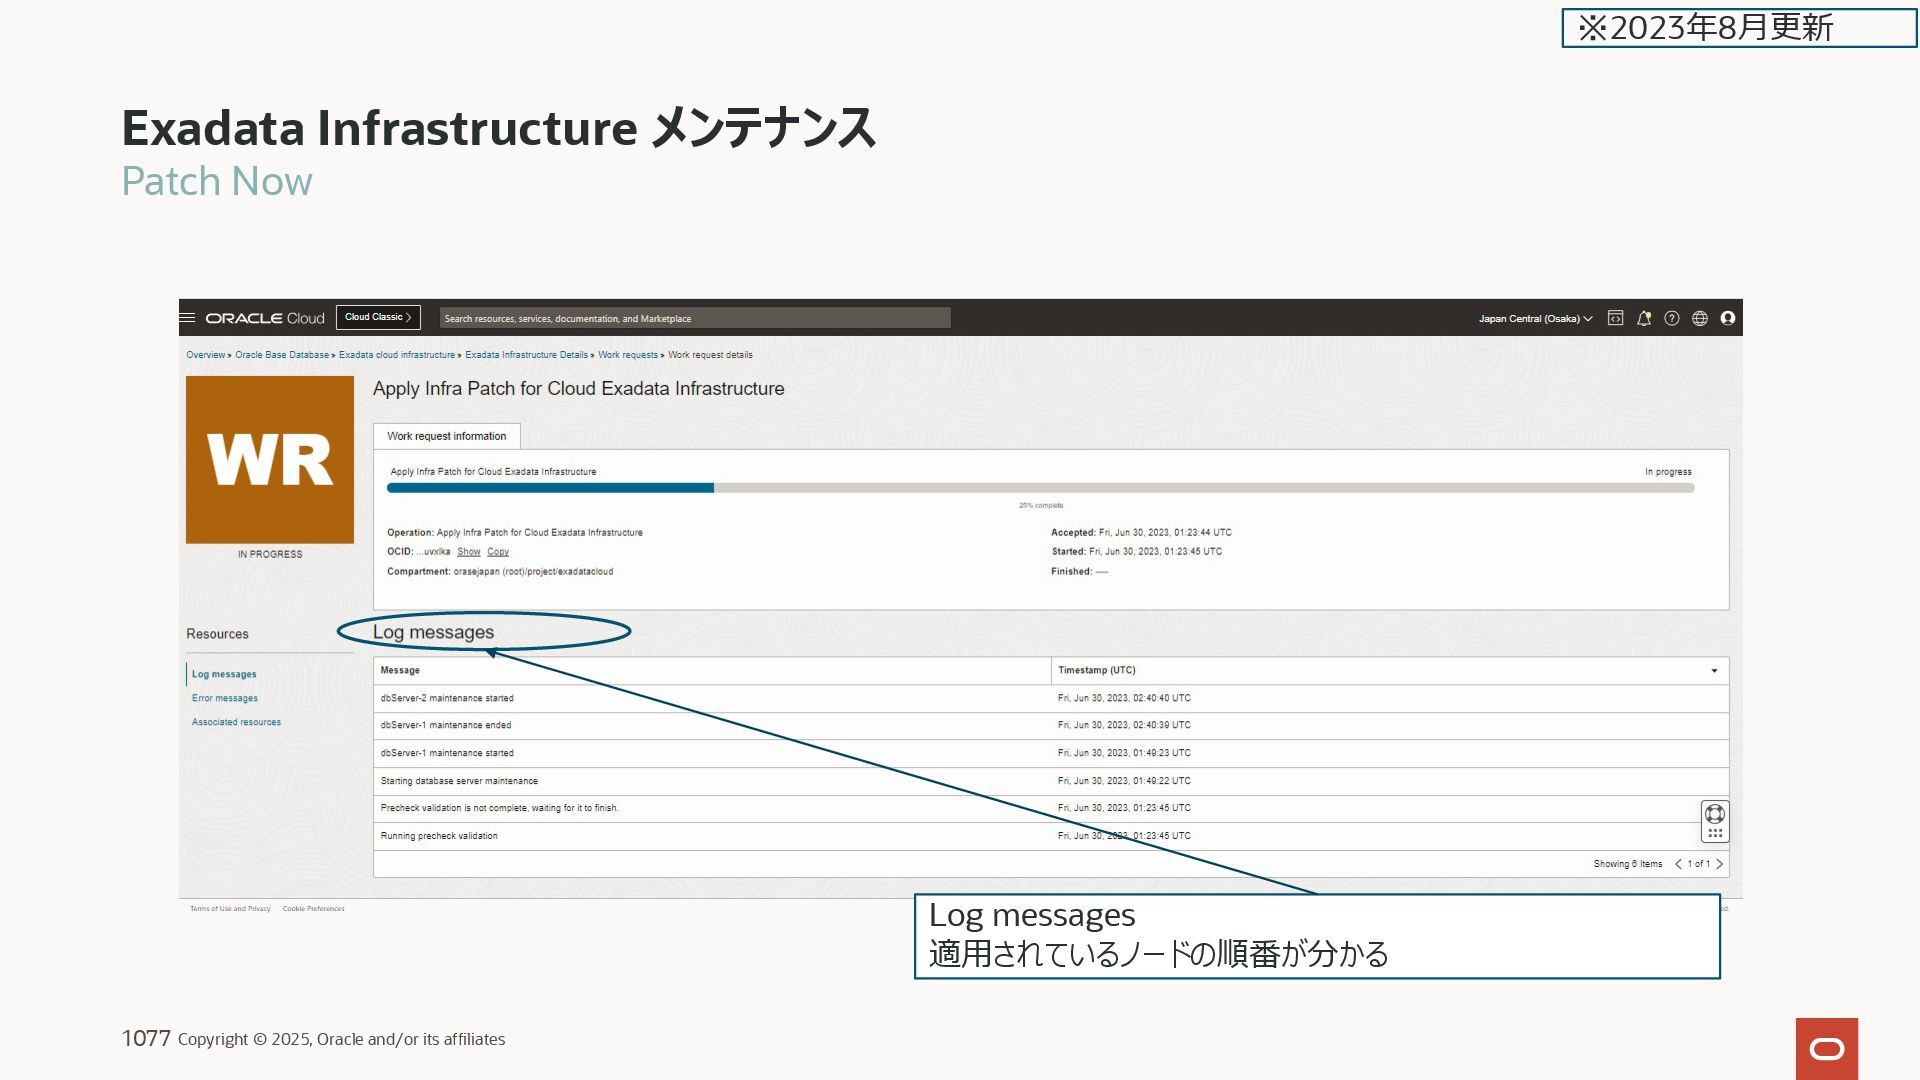Click the search resources input field

[x=694, y=318]
